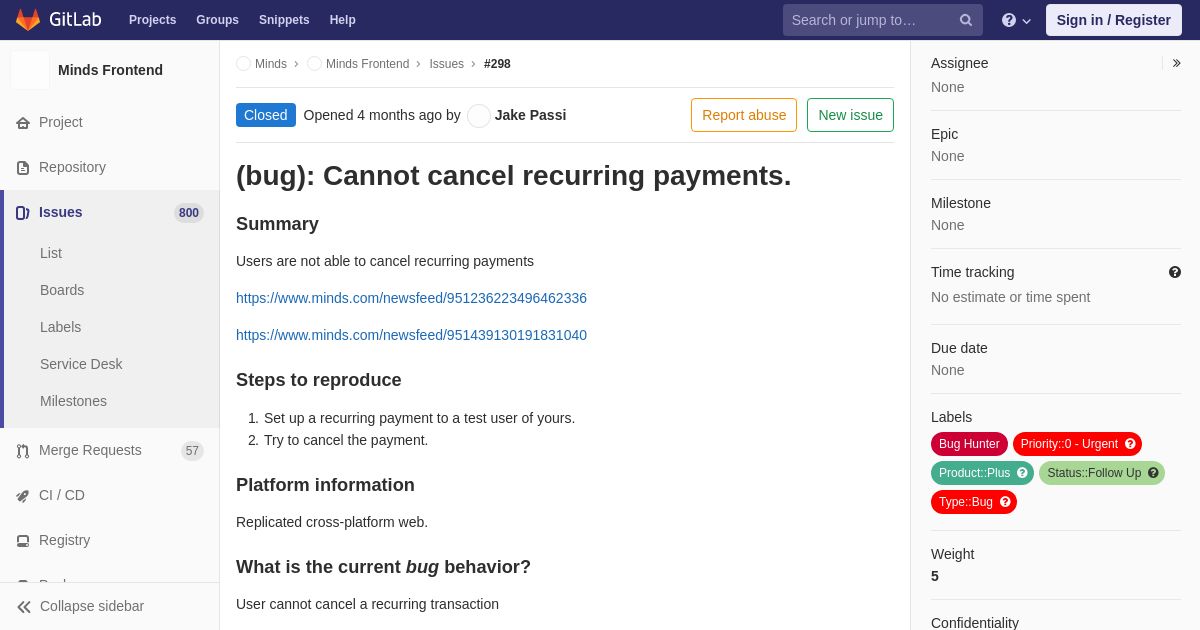The height and width of the screenshot is (630, 1200).
Task: Click the Priority::0 - Urgent label text
Action: (x=1069, y=444)
